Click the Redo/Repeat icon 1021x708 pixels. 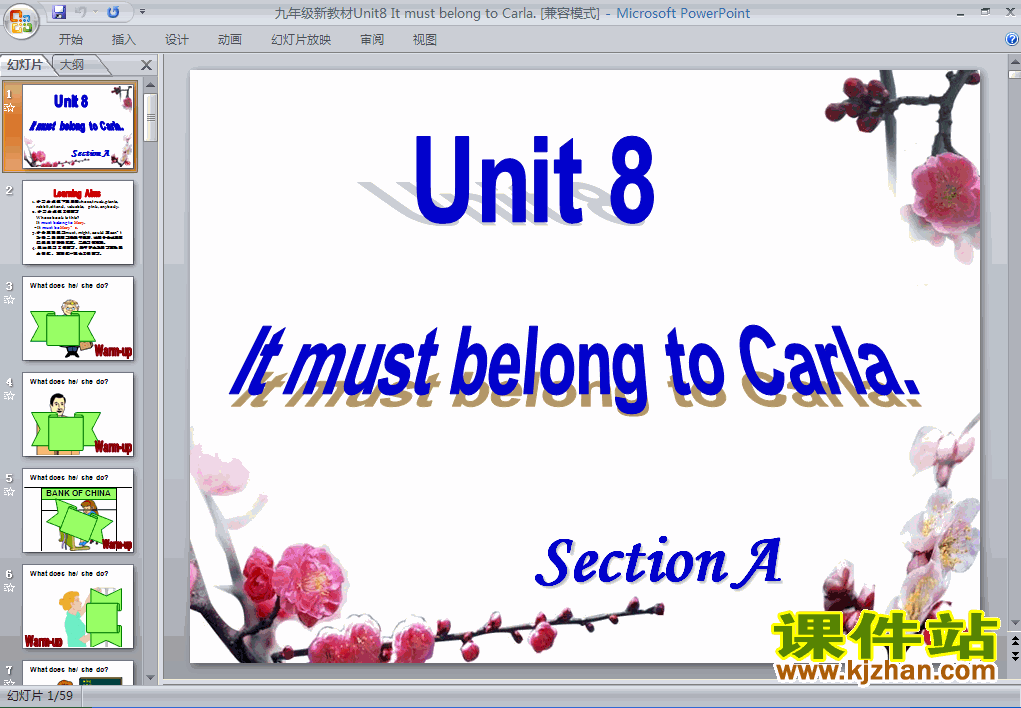[x=113, y=12]
